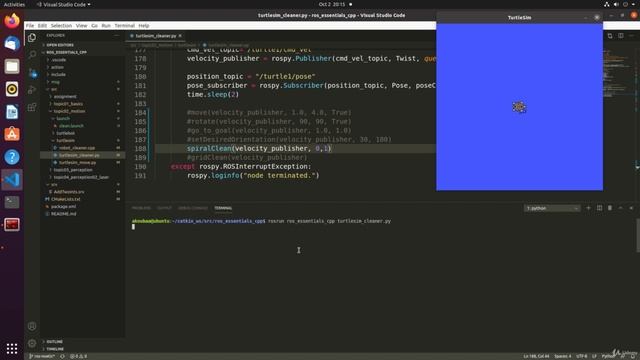The image size is (640, 360).
Task: Click the turtle in the TurtleSim window
Action: tap(519, 107)
